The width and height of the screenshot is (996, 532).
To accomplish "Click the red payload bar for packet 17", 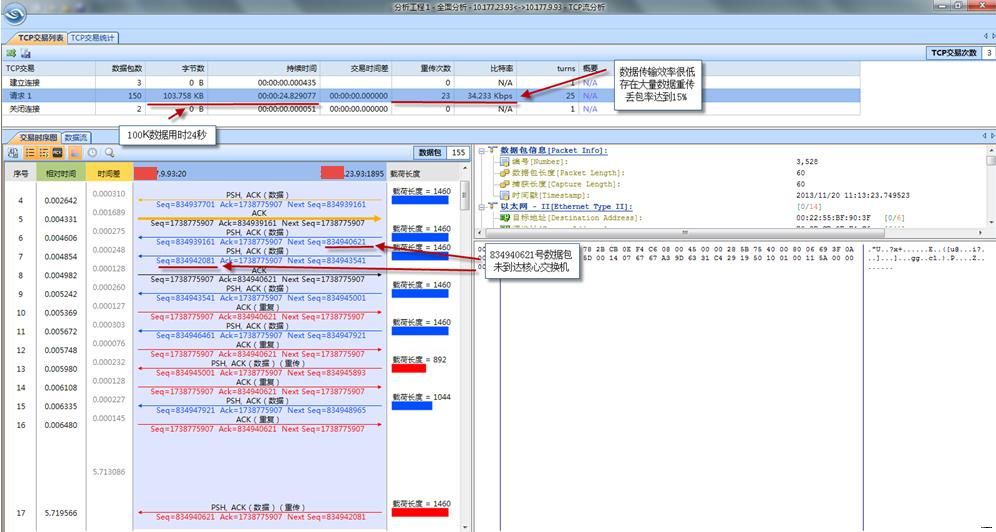I will click(x=419, y=513).
